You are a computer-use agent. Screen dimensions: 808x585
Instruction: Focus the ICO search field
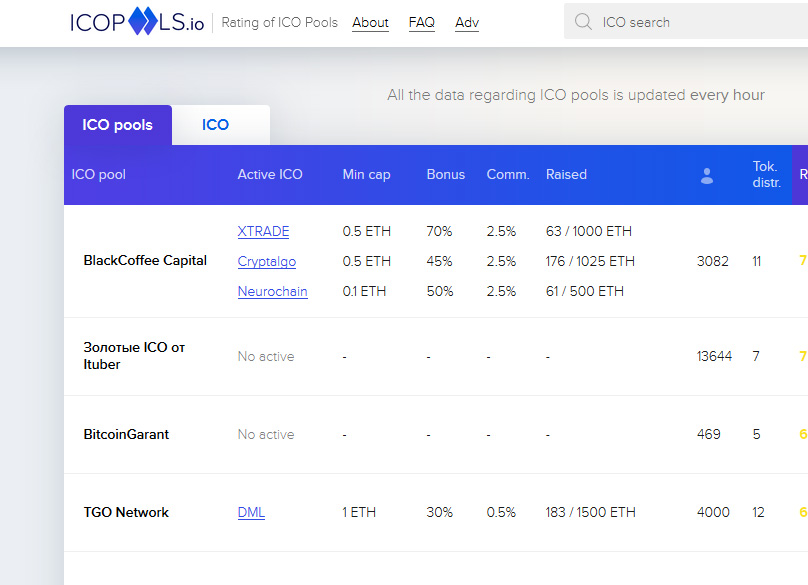click(686, 22)
